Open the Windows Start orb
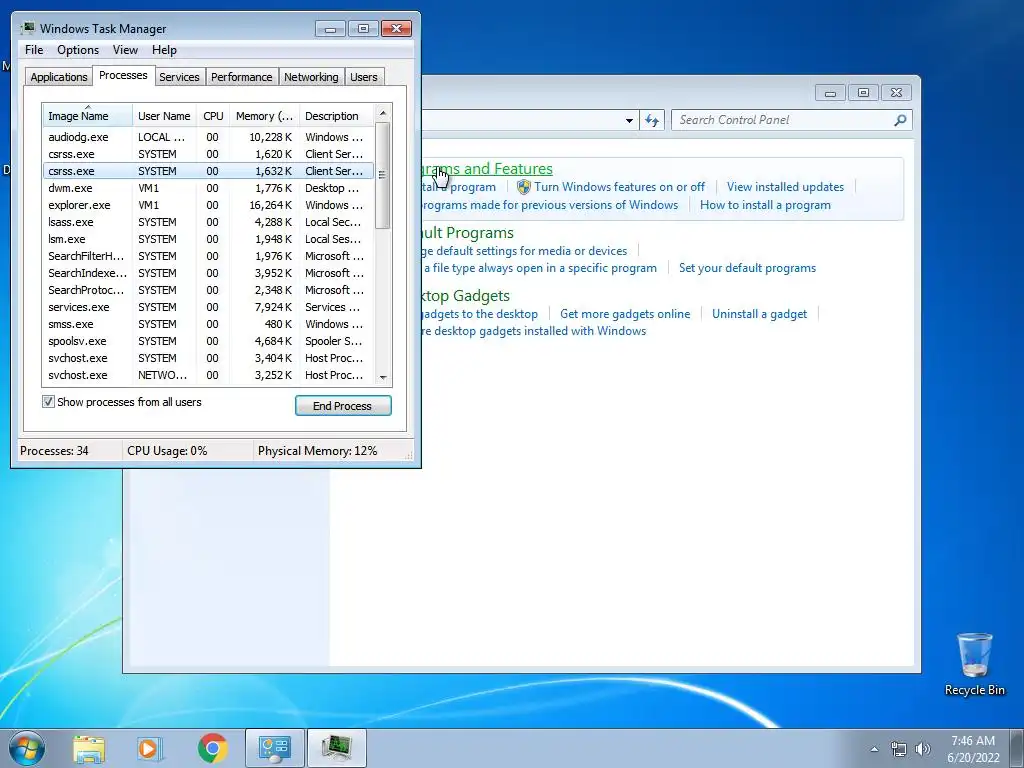 26,748
